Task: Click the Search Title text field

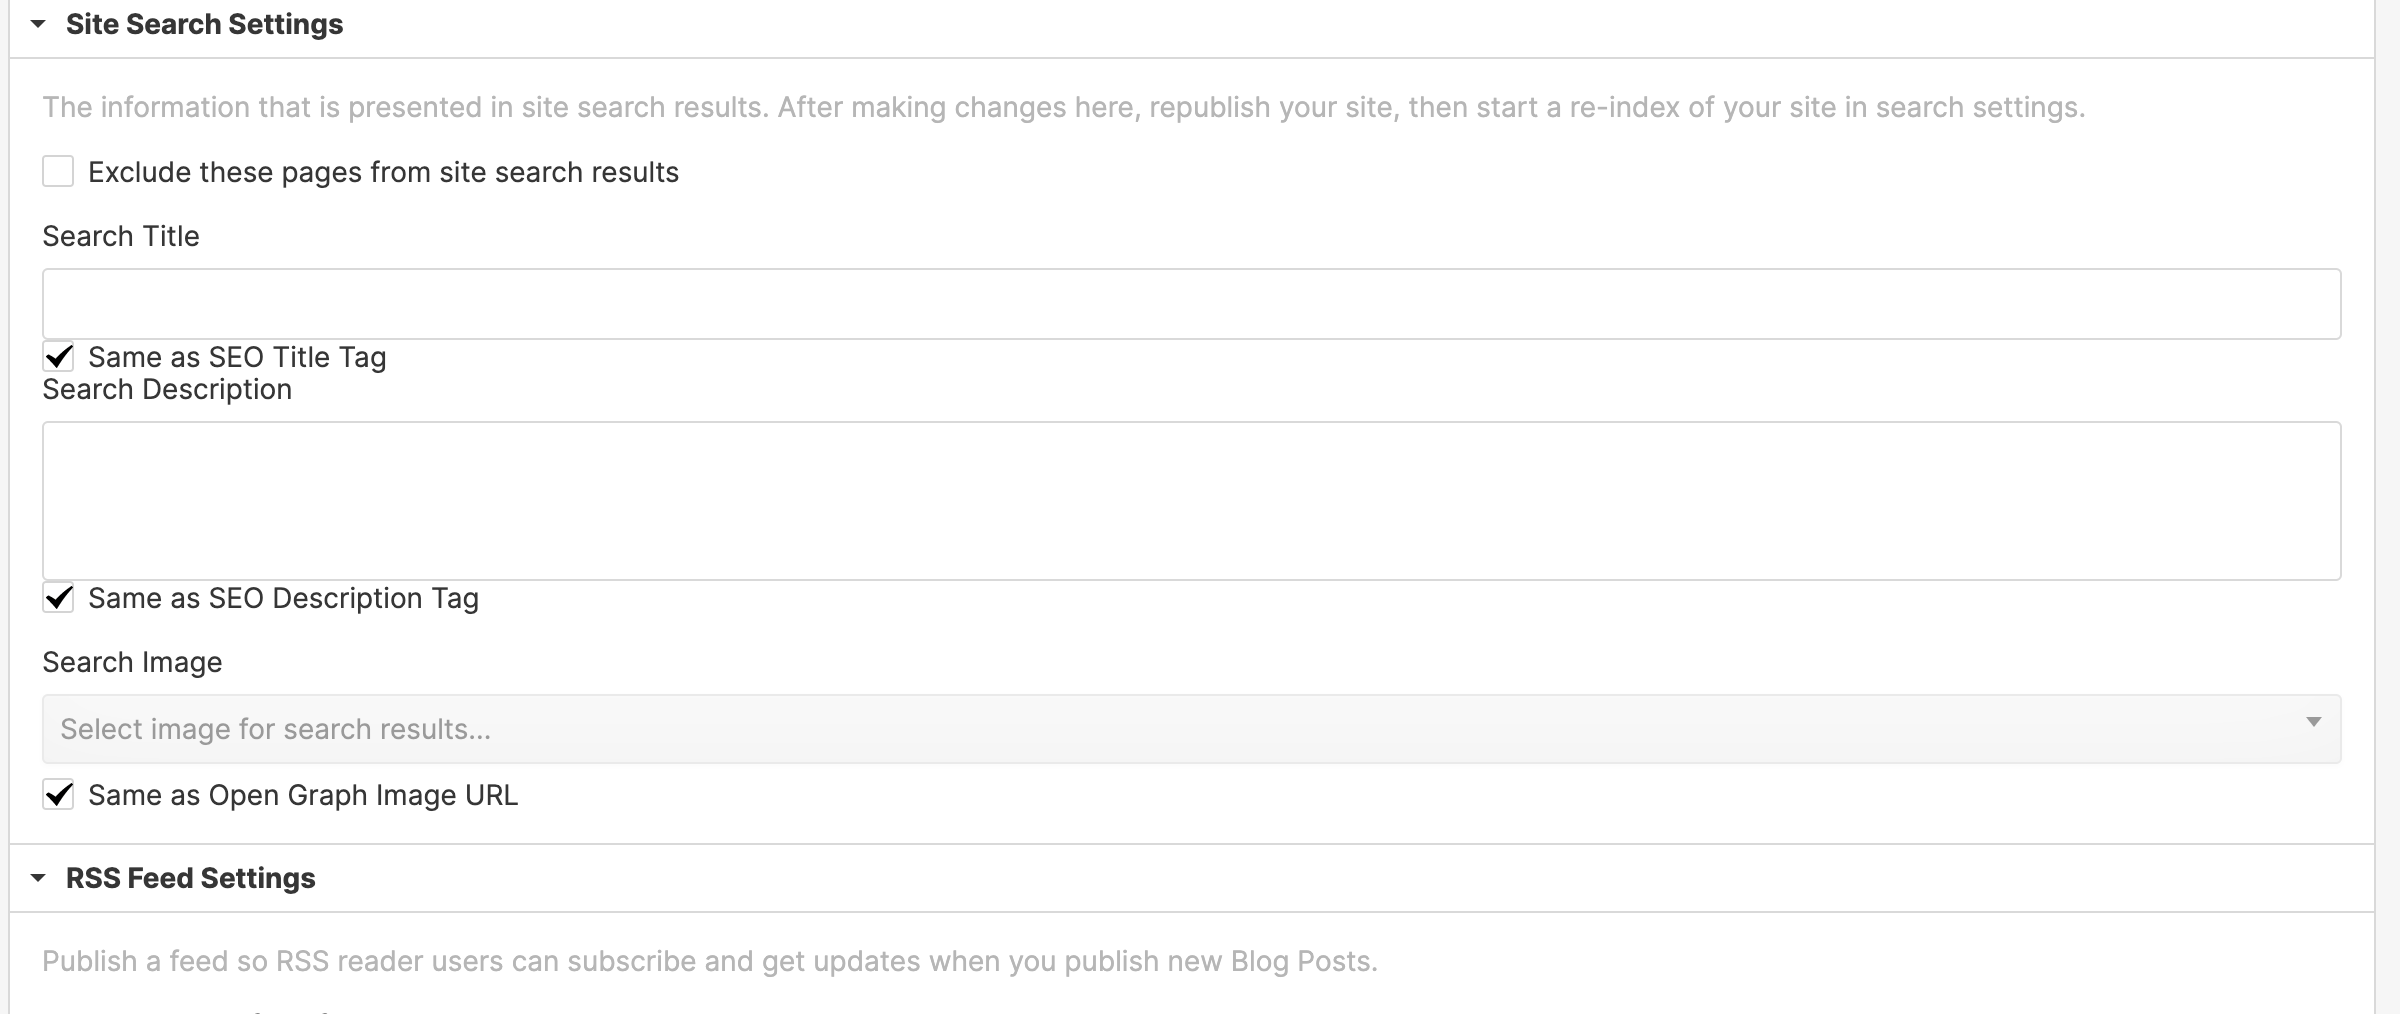Action: 1190,304
